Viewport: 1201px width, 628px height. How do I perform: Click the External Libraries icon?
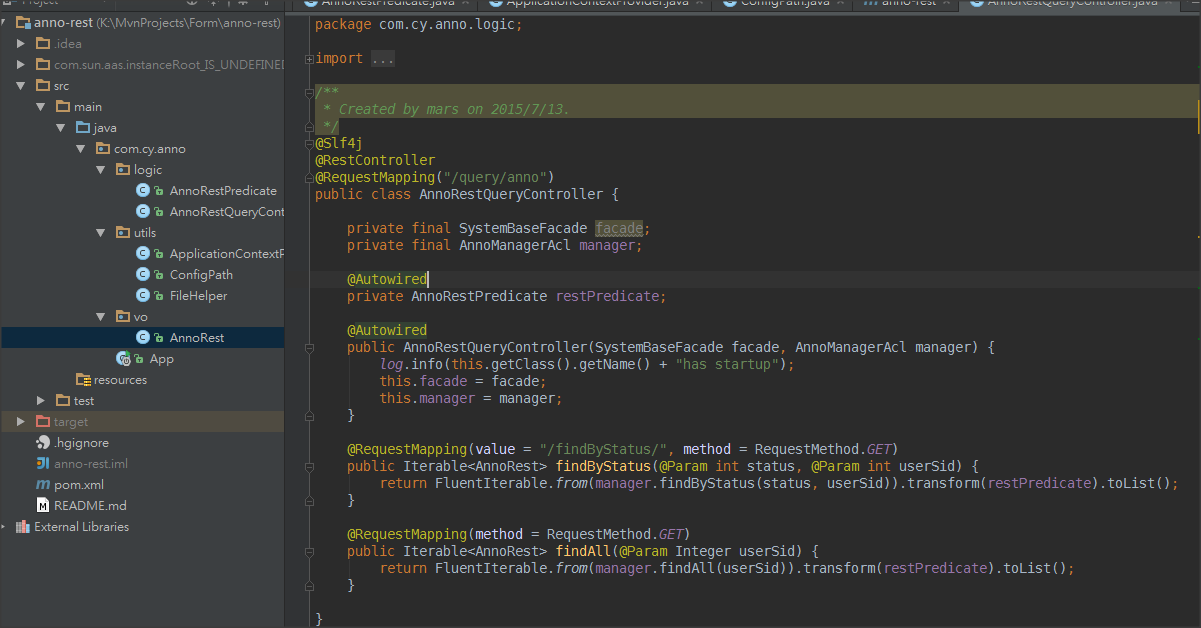(23, 526)
